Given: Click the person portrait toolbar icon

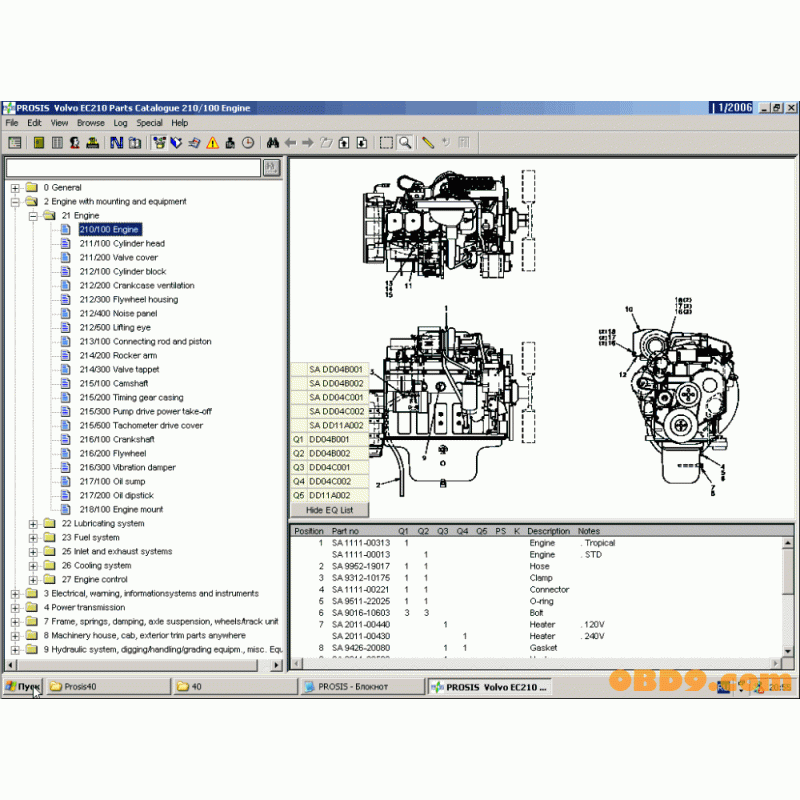Looking at the screenshot, I should (75, 143).
